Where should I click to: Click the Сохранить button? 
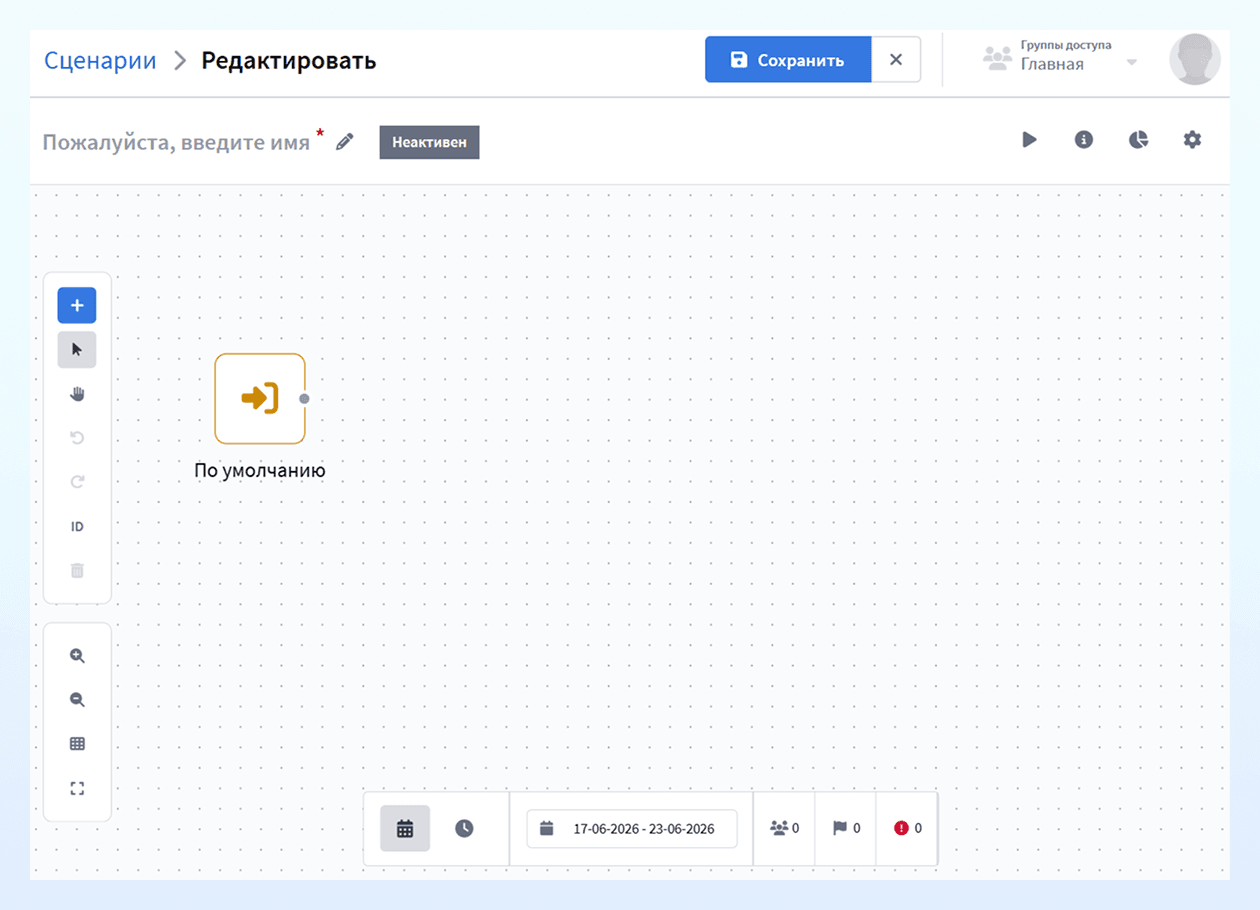tap(788, 60)
